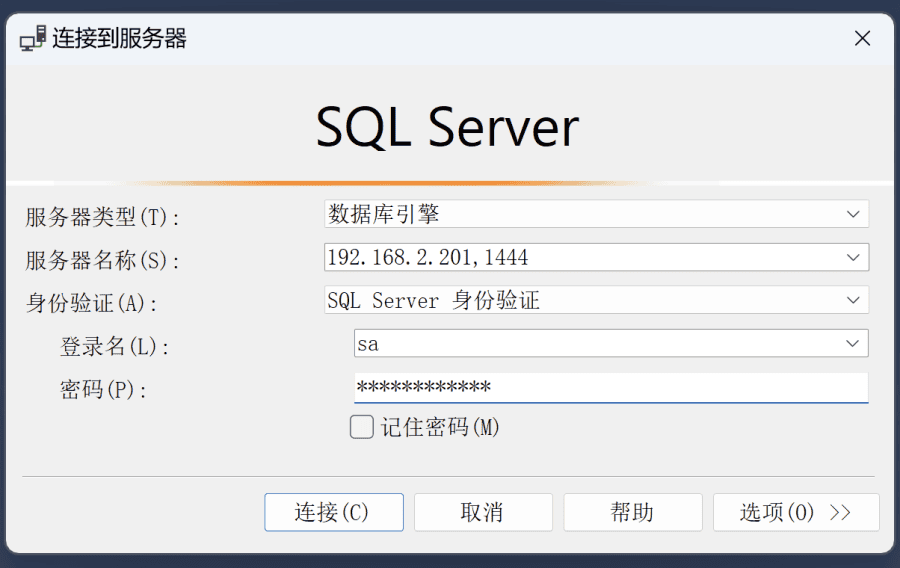Screen dimensions: 900x568
Task: Open the 服务器类型 dropdown arrow
Action: pos(853,214)
